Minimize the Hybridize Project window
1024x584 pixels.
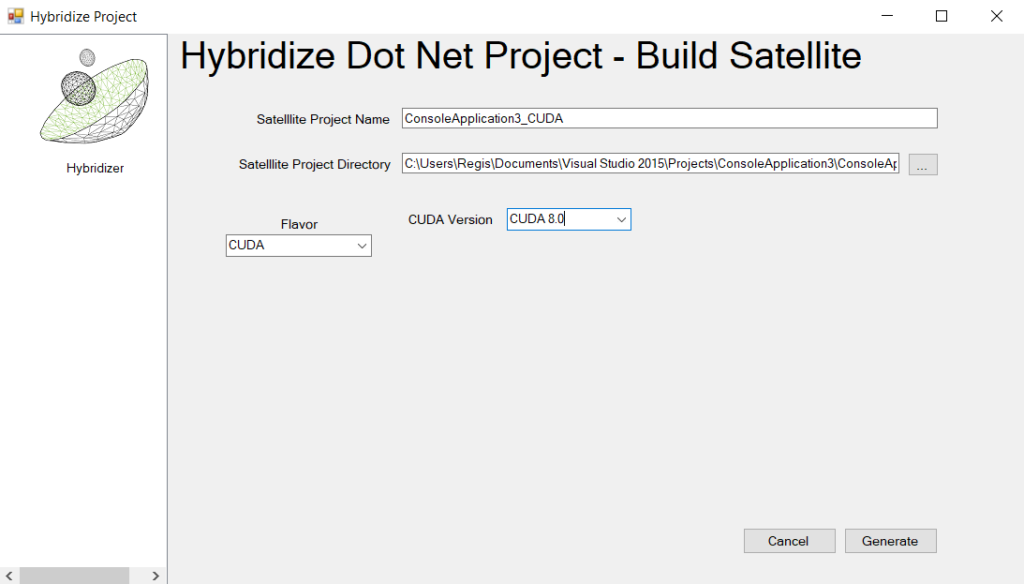[886, 16]
